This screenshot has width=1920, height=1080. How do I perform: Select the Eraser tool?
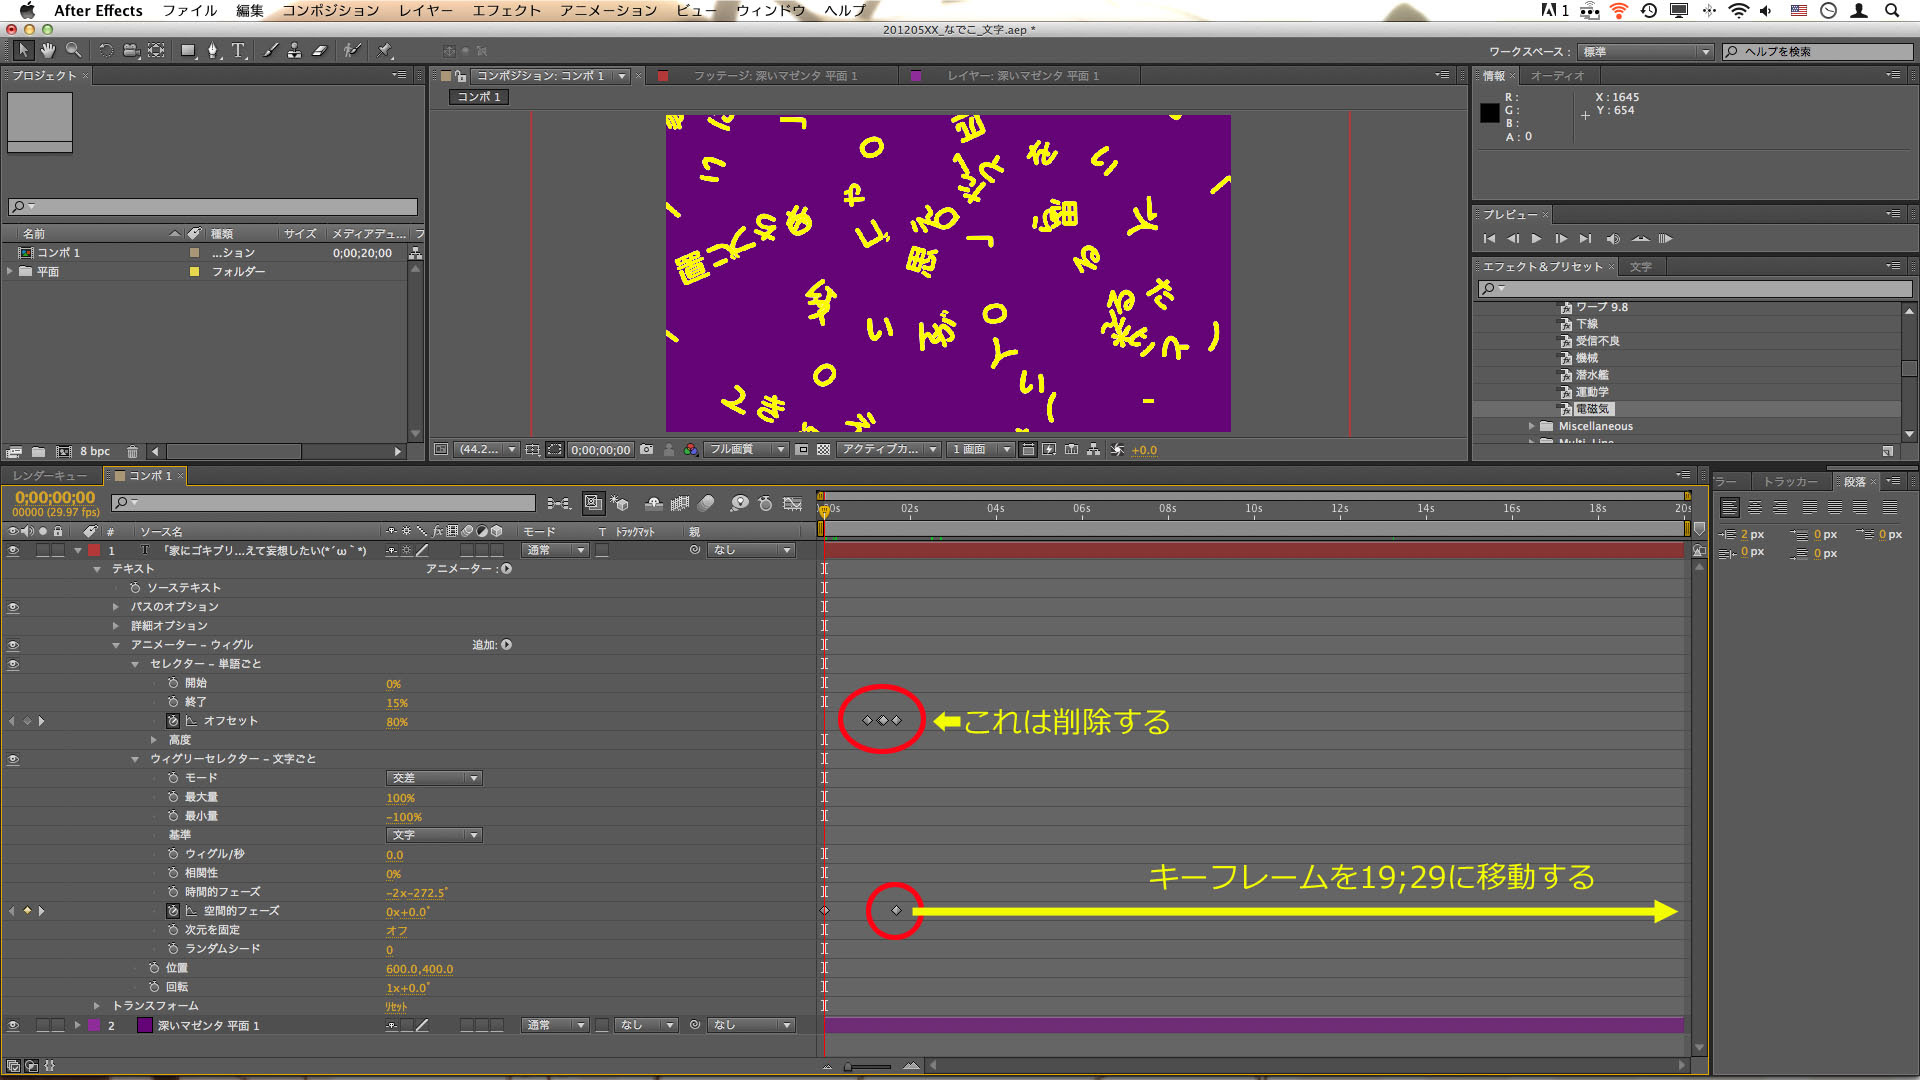320,50
